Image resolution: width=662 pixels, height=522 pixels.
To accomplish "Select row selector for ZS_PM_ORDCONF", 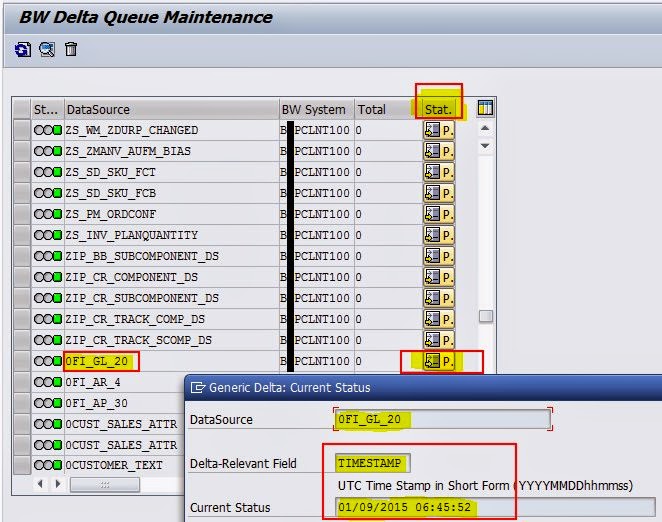I will pyautogui.click(x=22, y=214).
